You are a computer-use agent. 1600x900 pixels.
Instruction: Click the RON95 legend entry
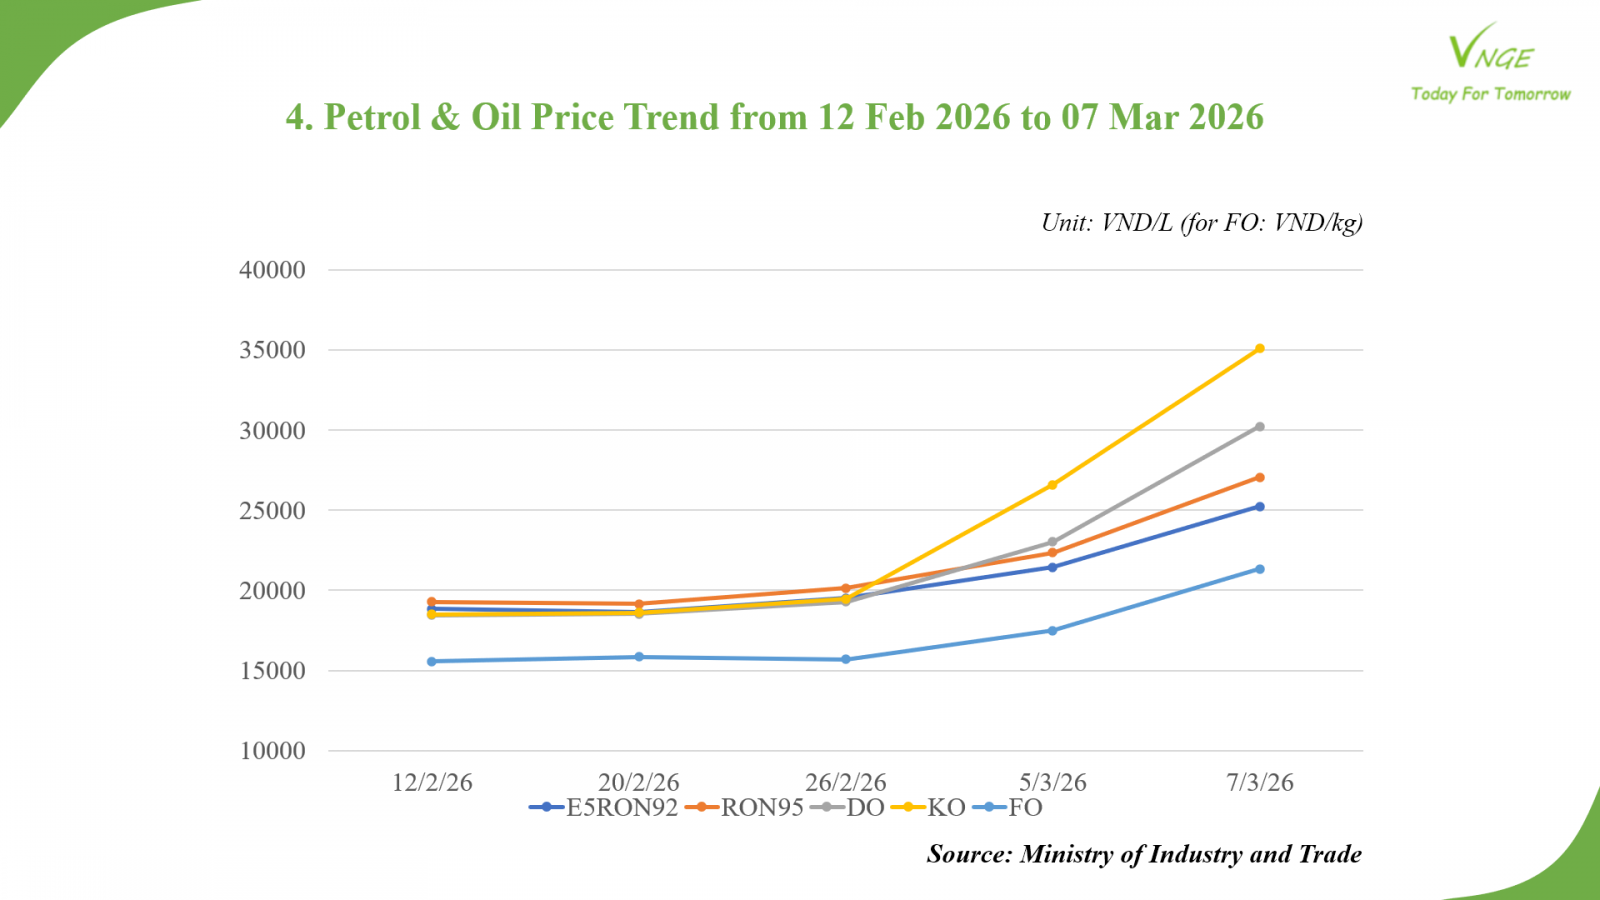pos(745,808)
